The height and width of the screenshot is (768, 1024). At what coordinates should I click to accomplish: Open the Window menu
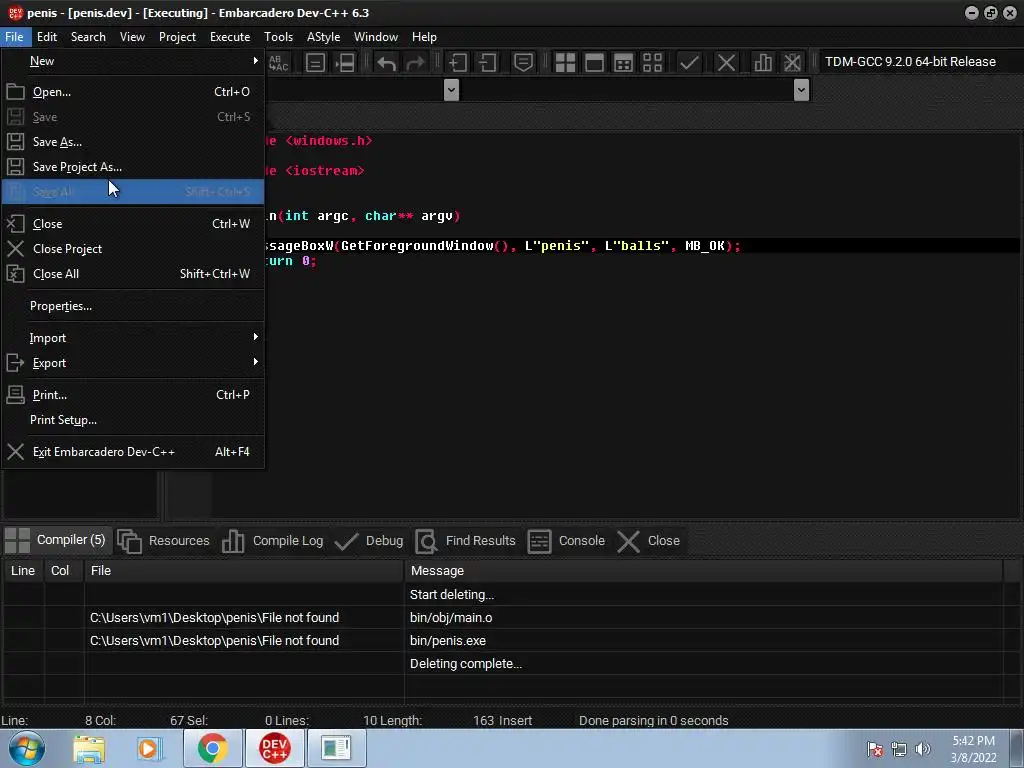pos(376,37)
